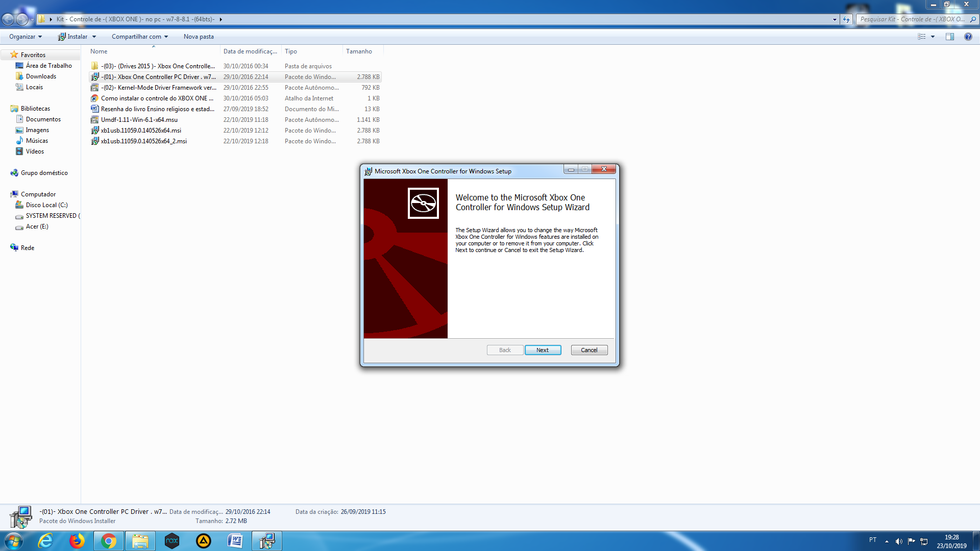This screenshot has width=980, height=551.
Task: Select the -(03)- Drives 2015 folder icon
Action: tap(94, 66)
